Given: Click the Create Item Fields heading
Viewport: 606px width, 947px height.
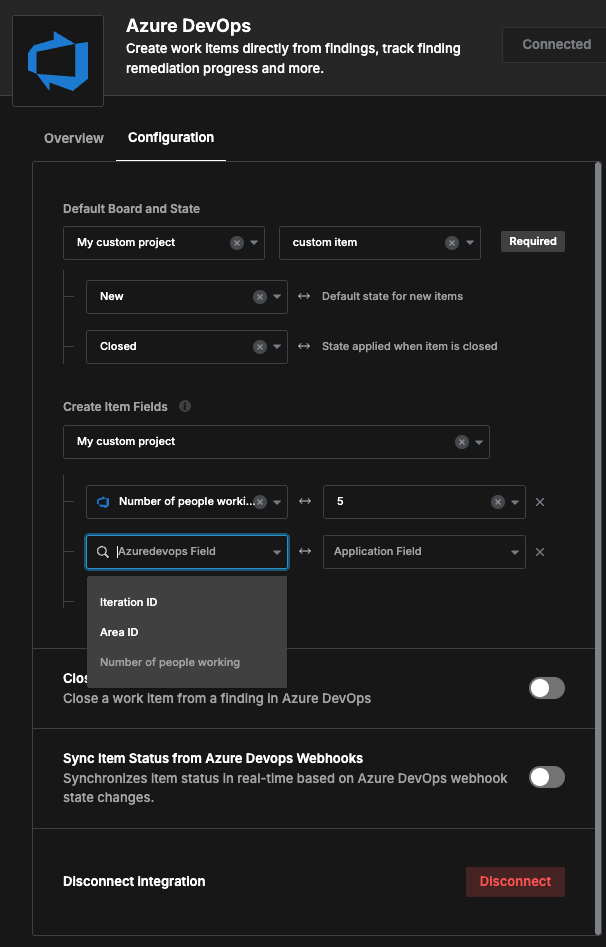Looking at the screenshot, I should [x=115, y=407].
